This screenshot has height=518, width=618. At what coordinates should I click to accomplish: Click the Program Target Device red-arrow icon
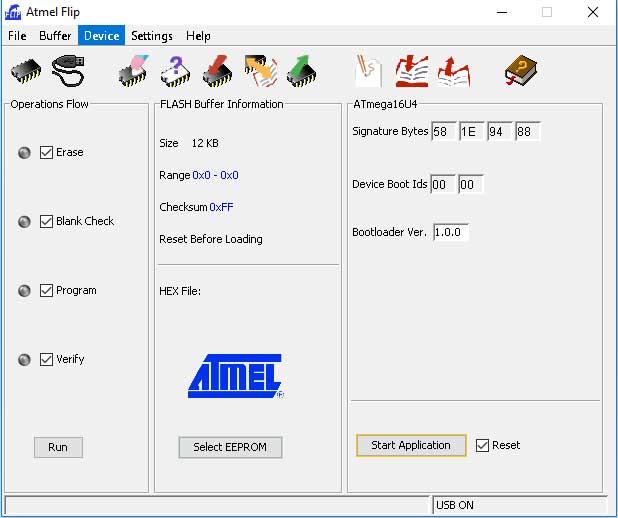[x=218, y=71]
